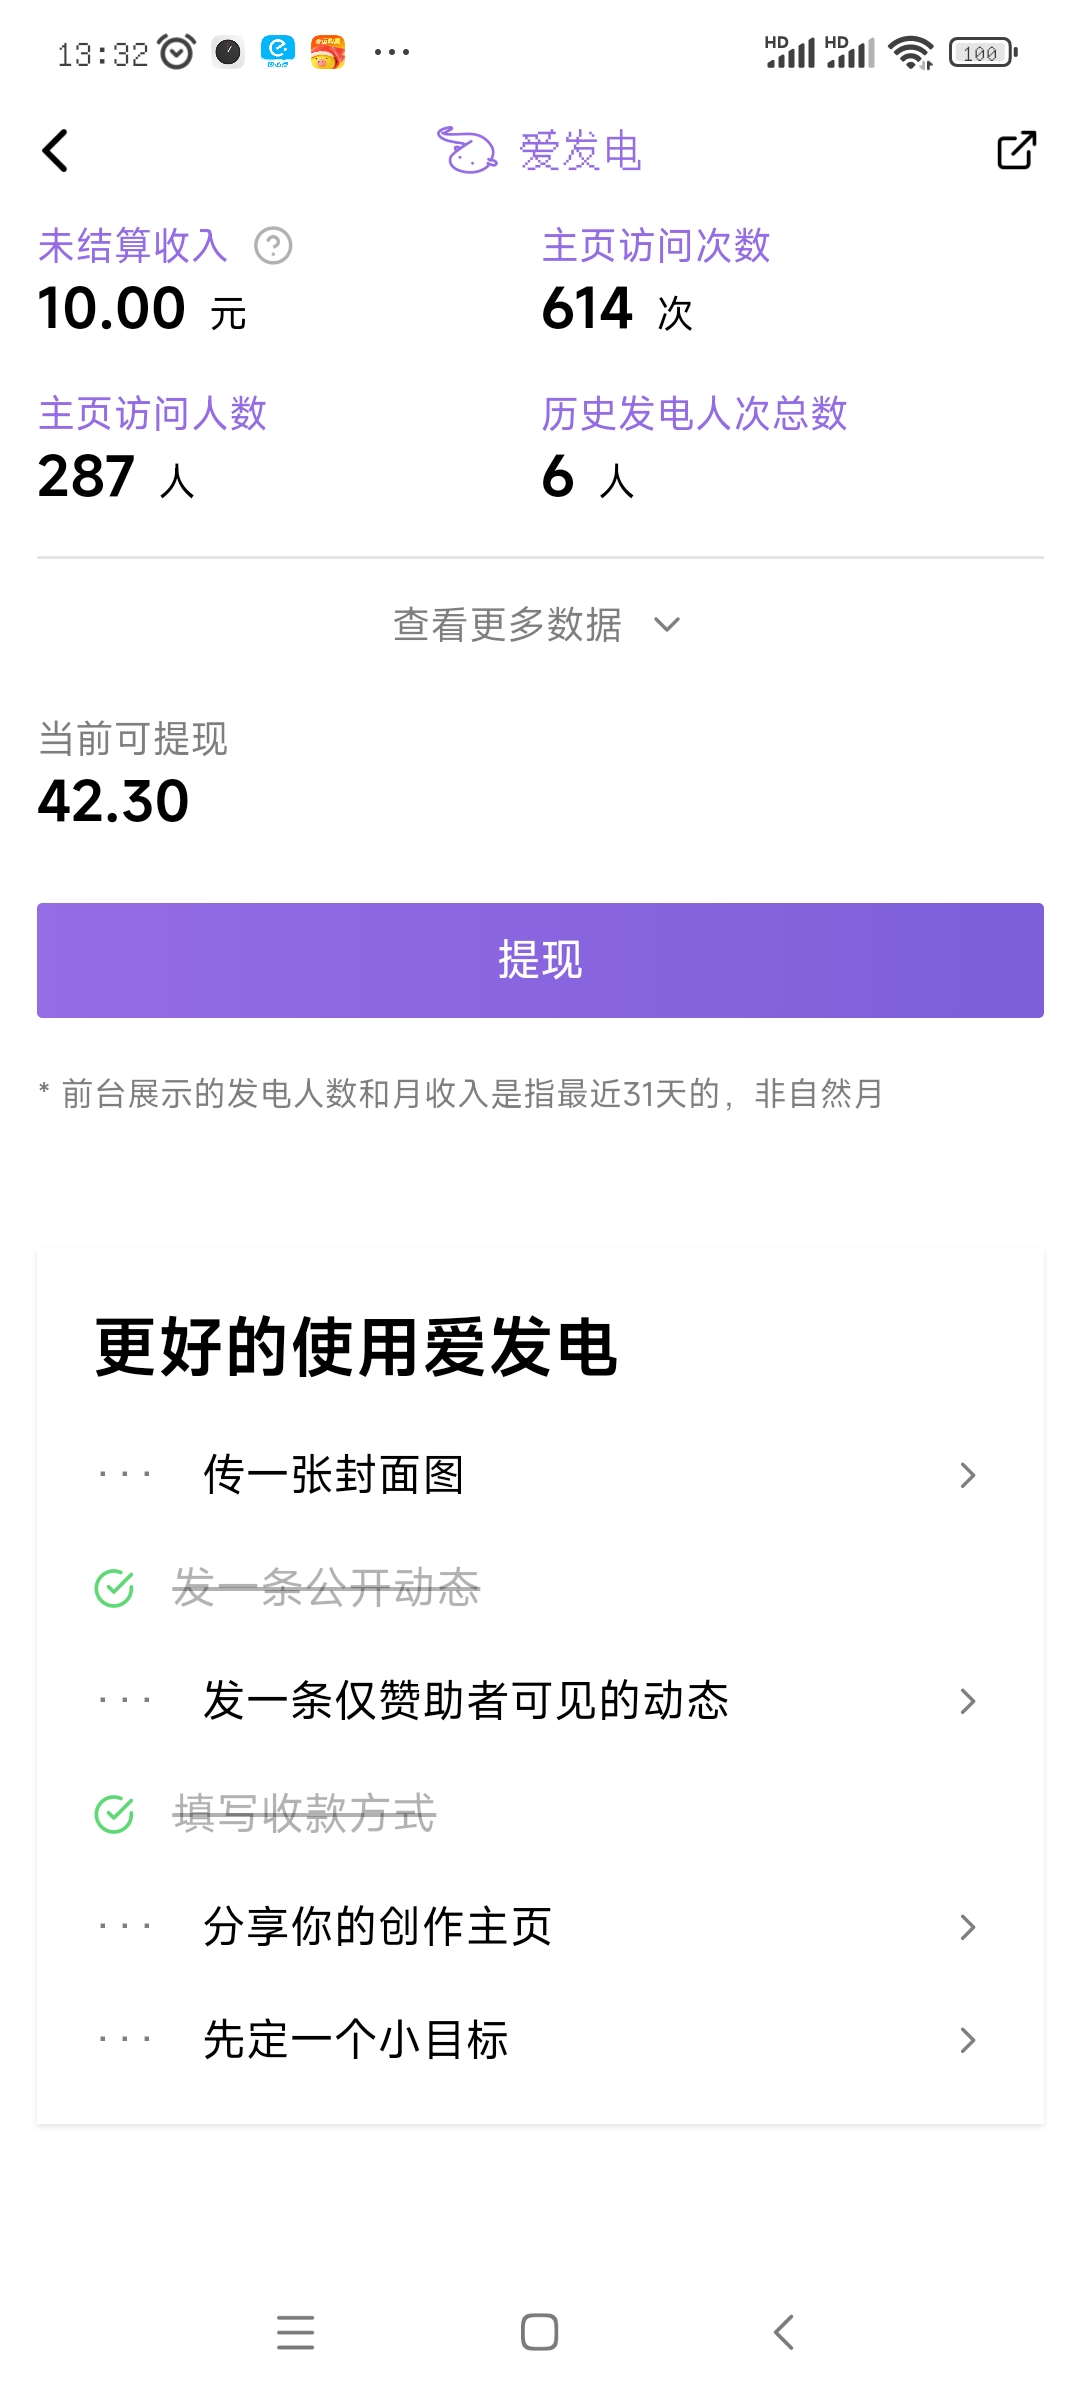Click the help icon beside 未结算收入

[273, 246]
